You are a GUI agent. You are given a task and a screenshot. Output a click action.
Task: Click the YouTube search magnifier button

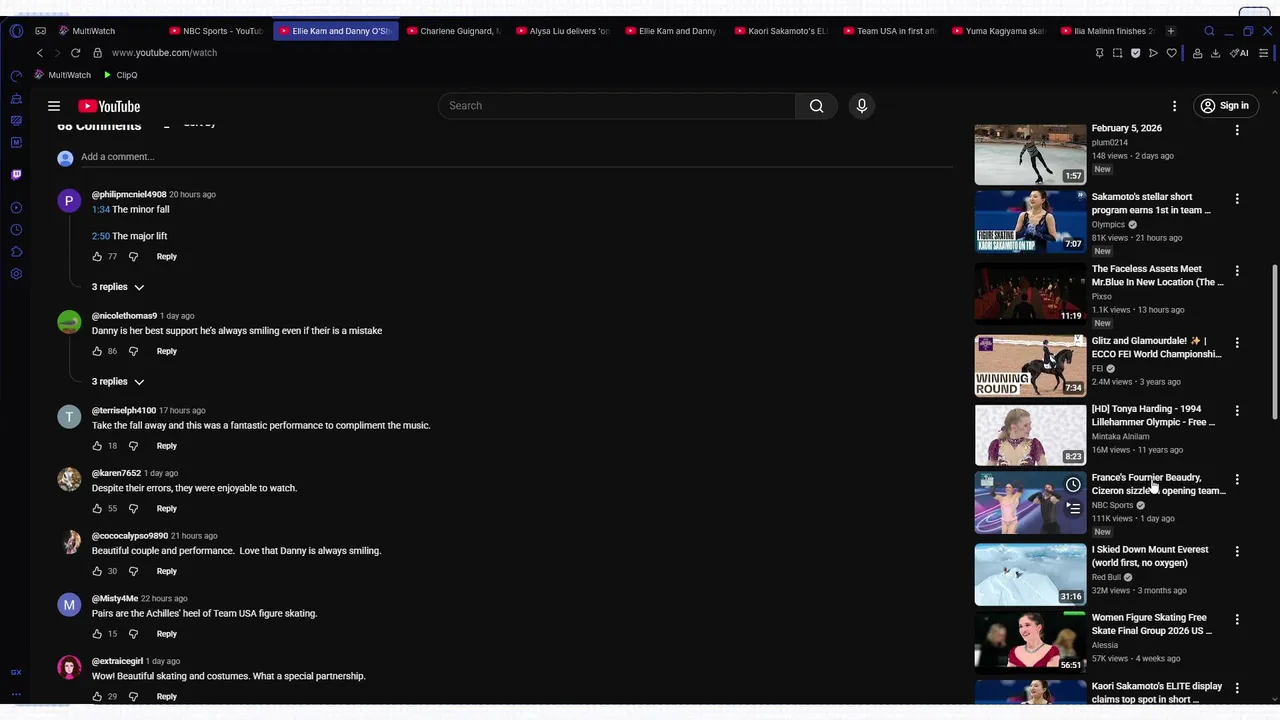tap(817, 106)
